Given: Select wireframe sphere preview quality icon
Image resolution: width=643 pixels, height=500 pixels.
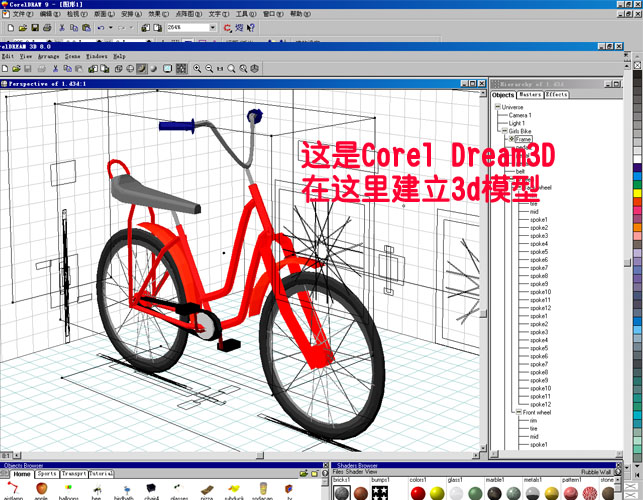Looking at the screenshot, I should coord(130,69).
